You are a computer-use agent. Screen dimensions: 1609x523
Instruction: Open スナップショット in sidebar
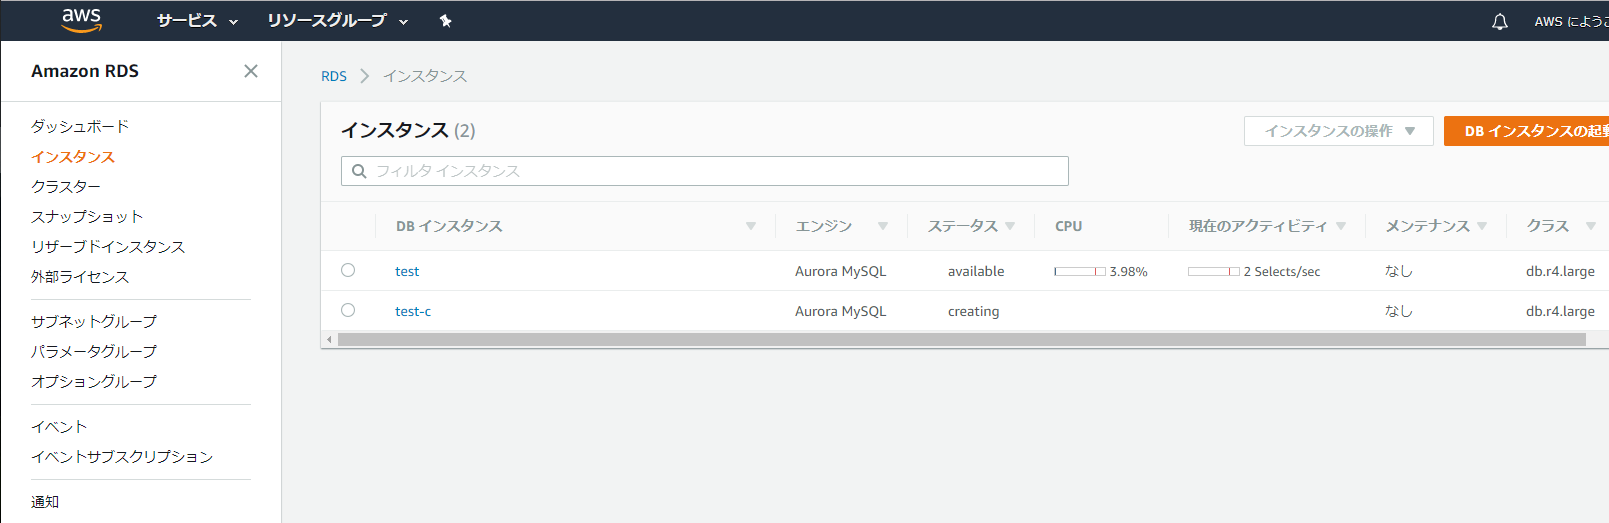(87, 217)
